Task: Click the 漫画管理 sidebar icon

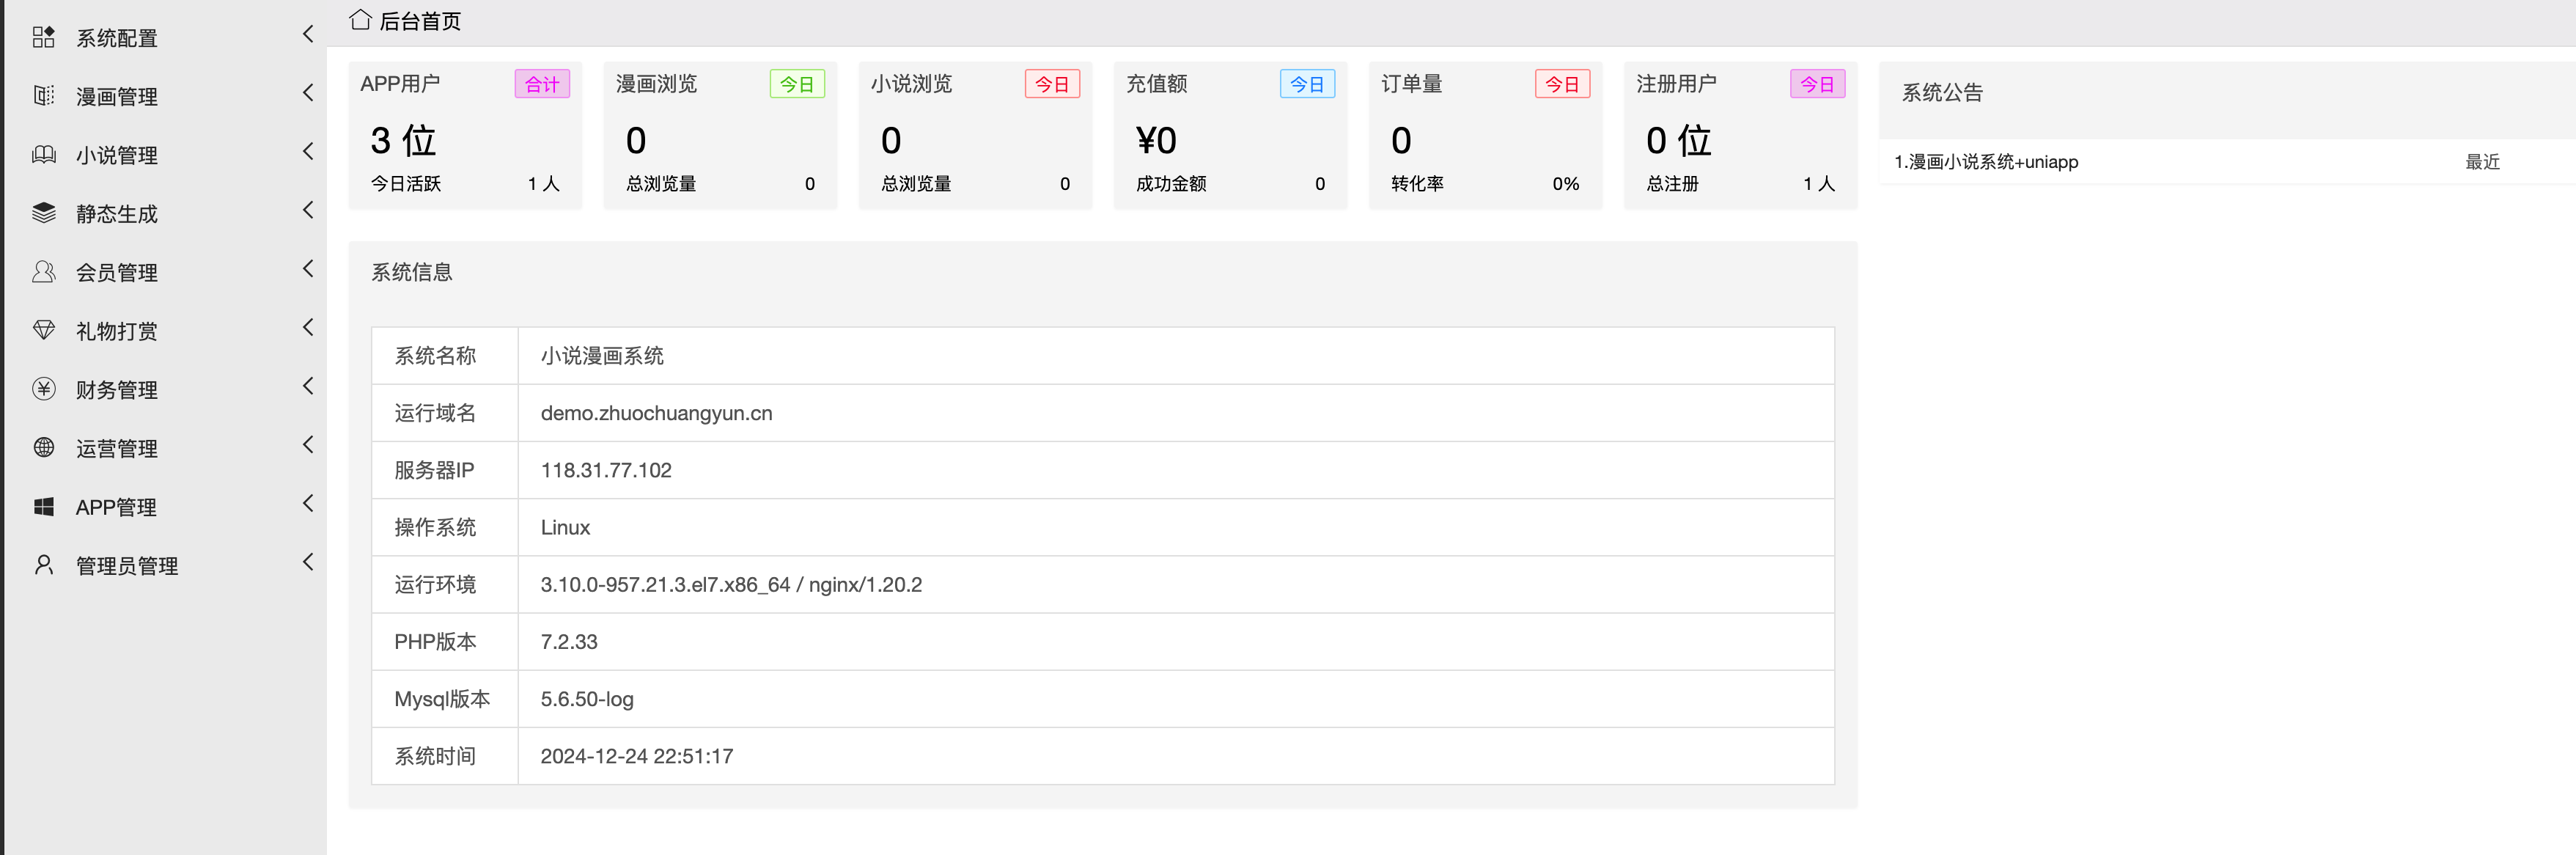Action: pyautogui.click(x=43, y=96)
